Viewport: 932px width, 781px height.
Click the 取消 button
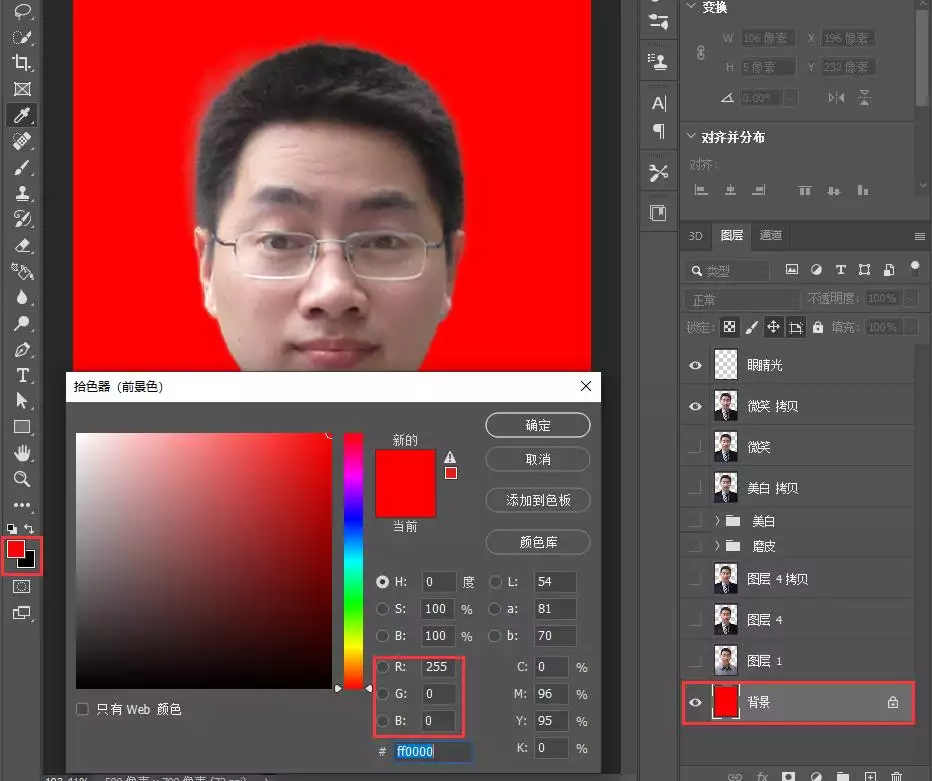click(x=538, y=459)
